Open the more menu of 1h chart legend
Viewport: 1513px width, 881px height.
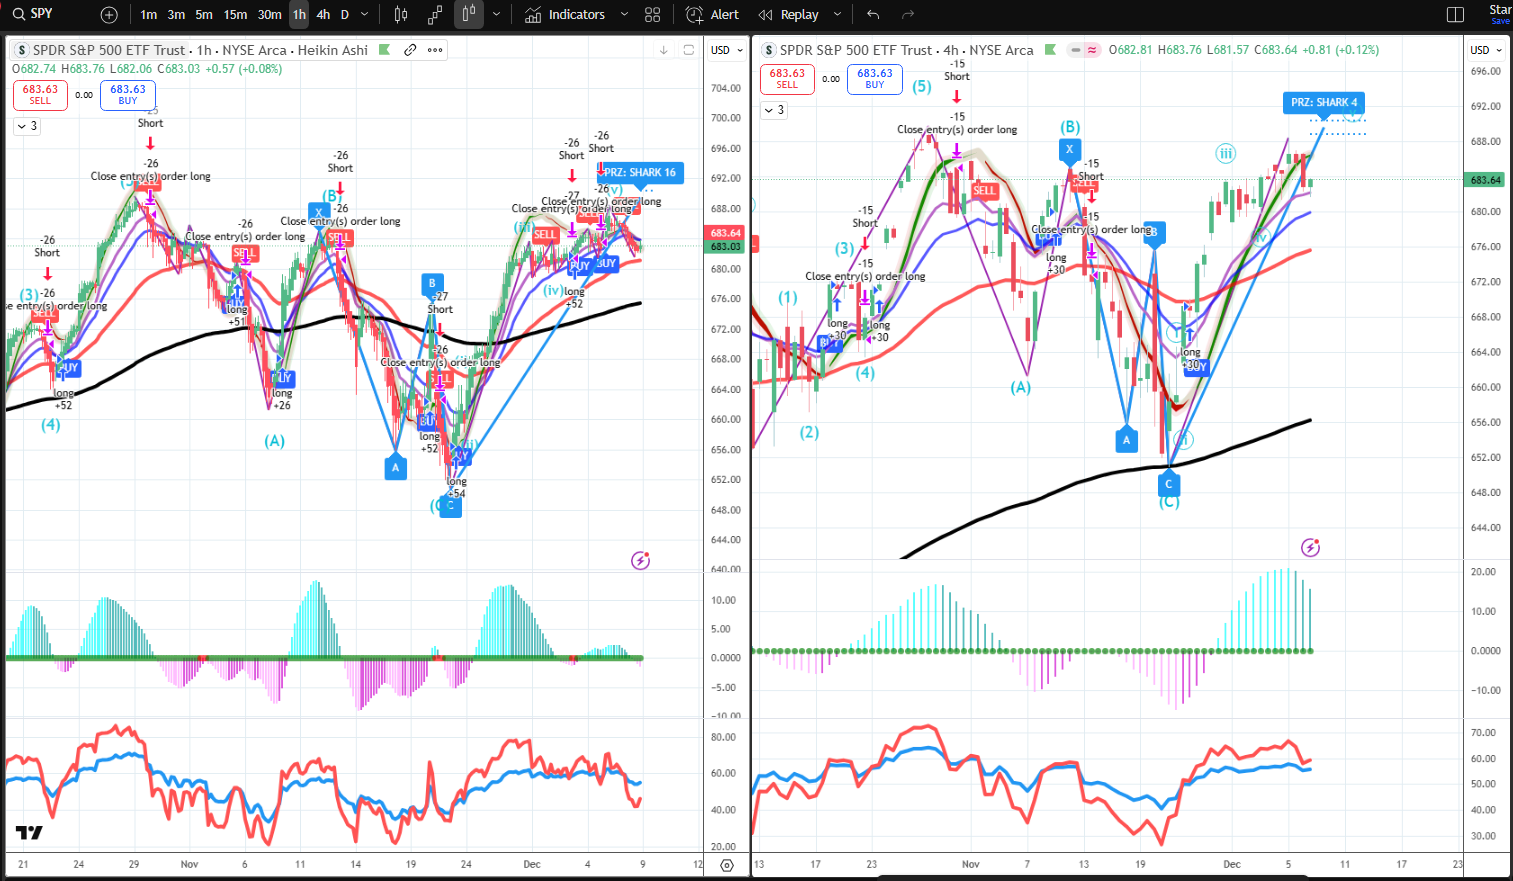click(x=435, y=50)
